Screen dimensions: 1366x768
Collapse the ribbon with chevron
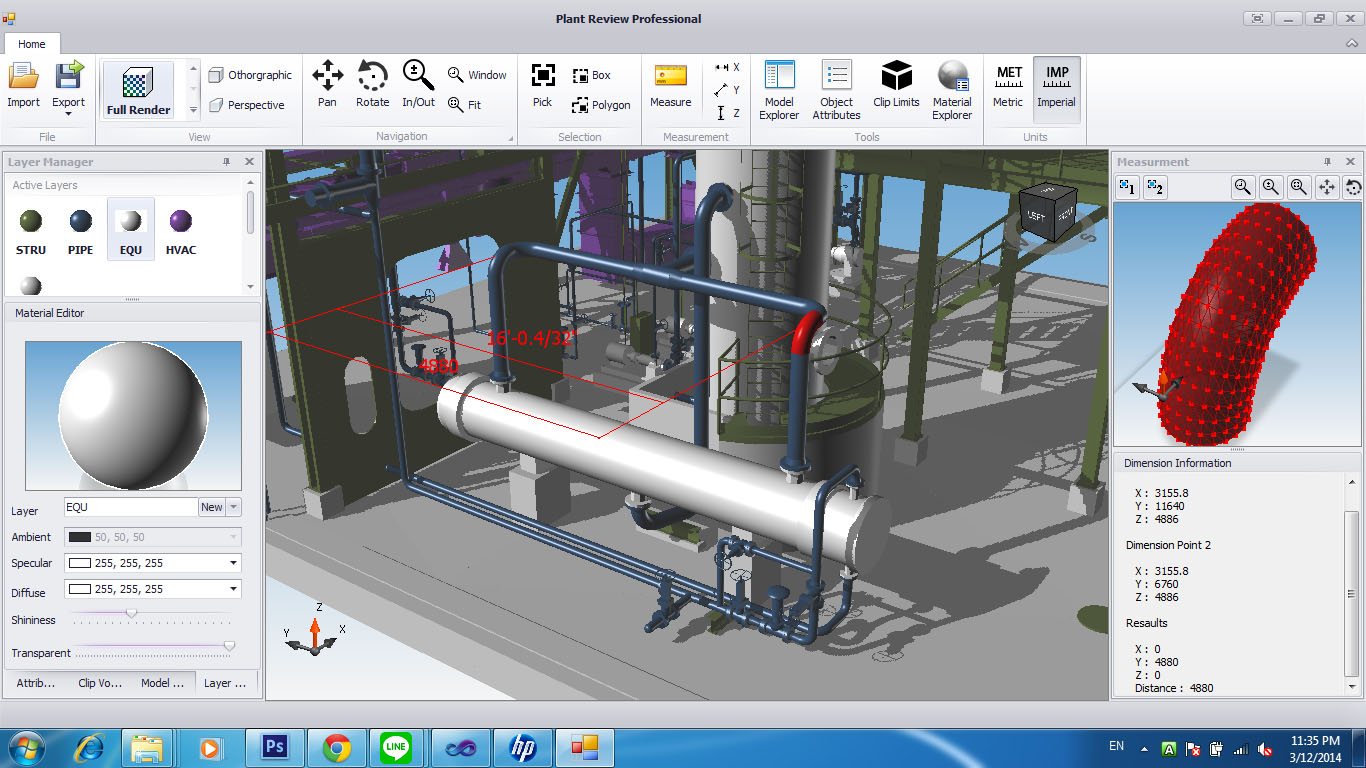pyautogui.click(x=1350, y=44)
